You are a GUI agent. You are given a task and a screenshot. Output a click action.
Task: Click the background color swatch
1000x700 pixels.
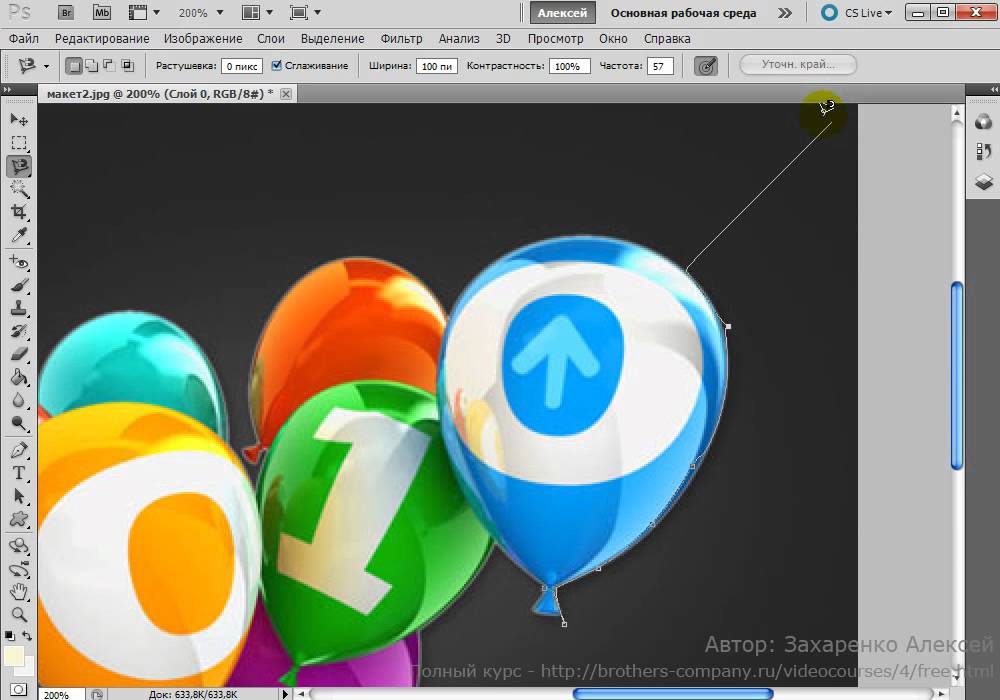[27, 669]
